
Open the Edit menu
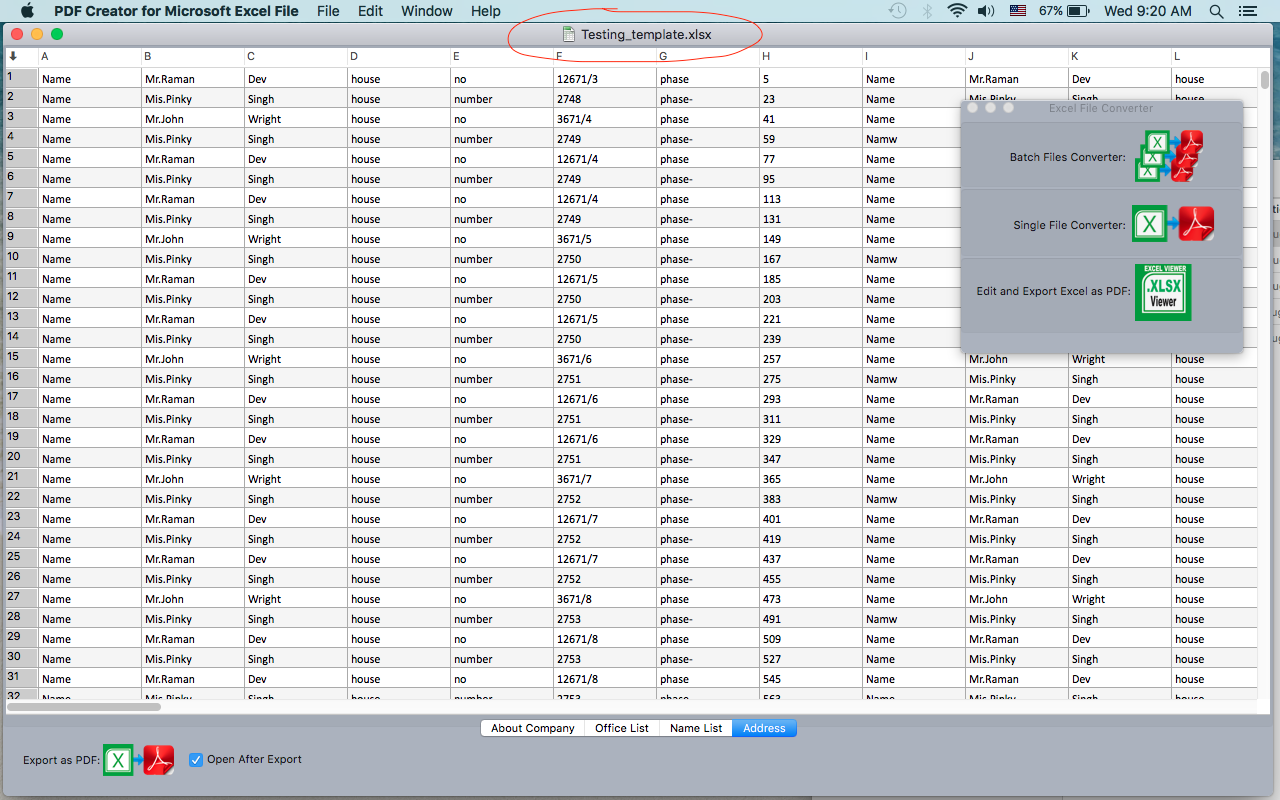click(370, 11)
